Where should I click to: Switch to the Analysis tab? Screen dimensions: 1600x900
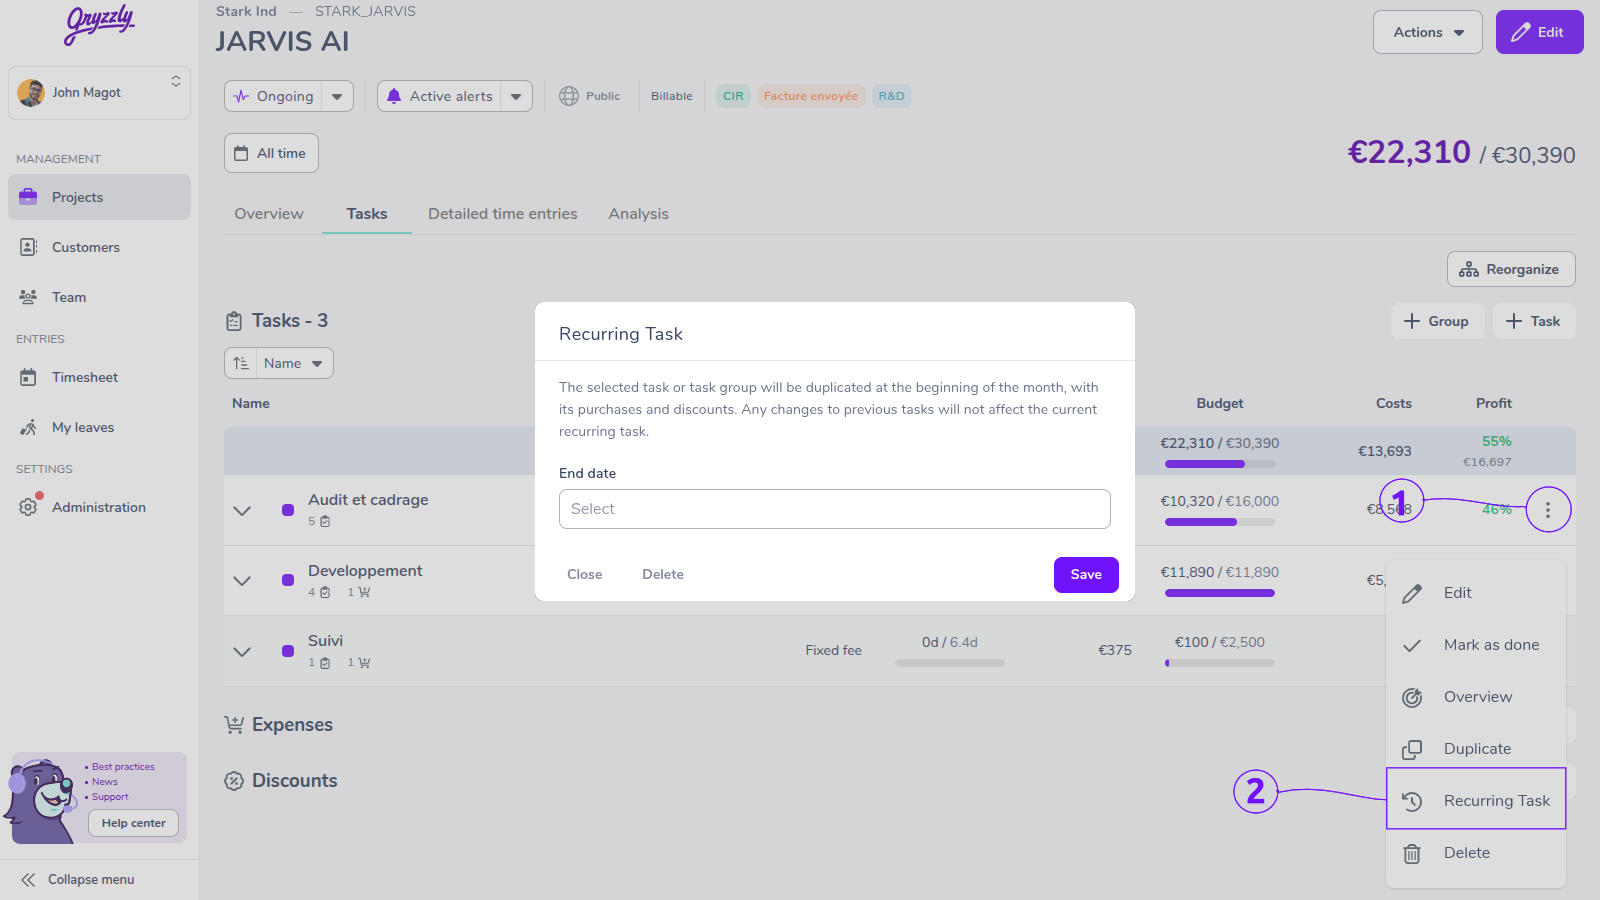click(x=638, y=214)
